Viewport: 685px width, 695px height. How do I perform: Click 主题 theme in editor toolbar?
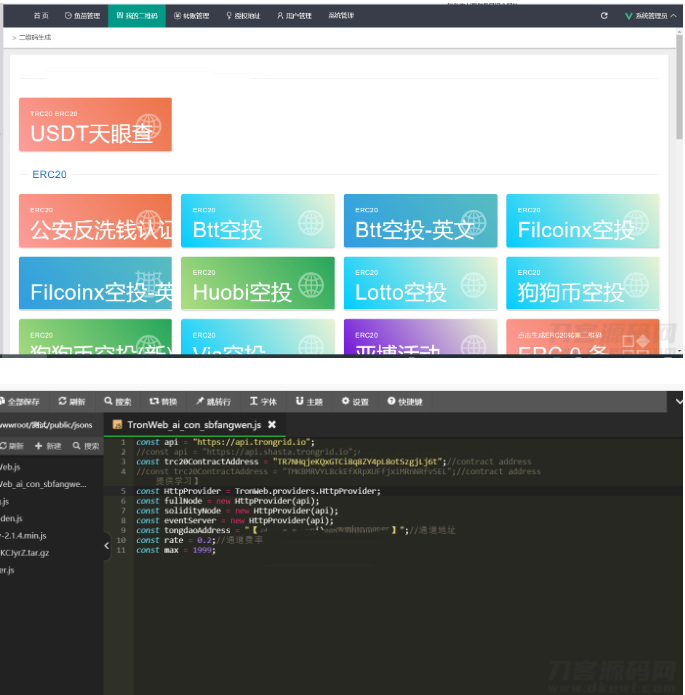click(x=309, y=402)
